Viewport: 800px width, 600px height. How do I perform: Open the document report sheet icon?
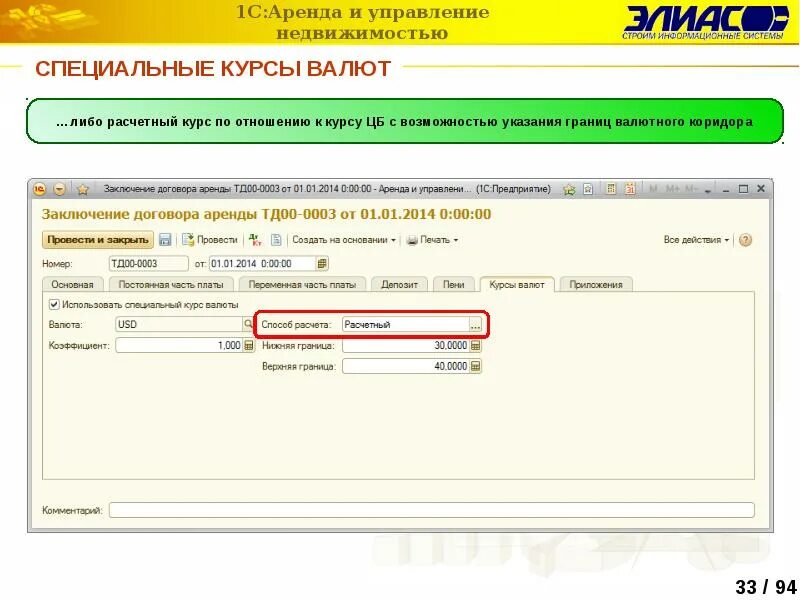(x=276, y=239)
